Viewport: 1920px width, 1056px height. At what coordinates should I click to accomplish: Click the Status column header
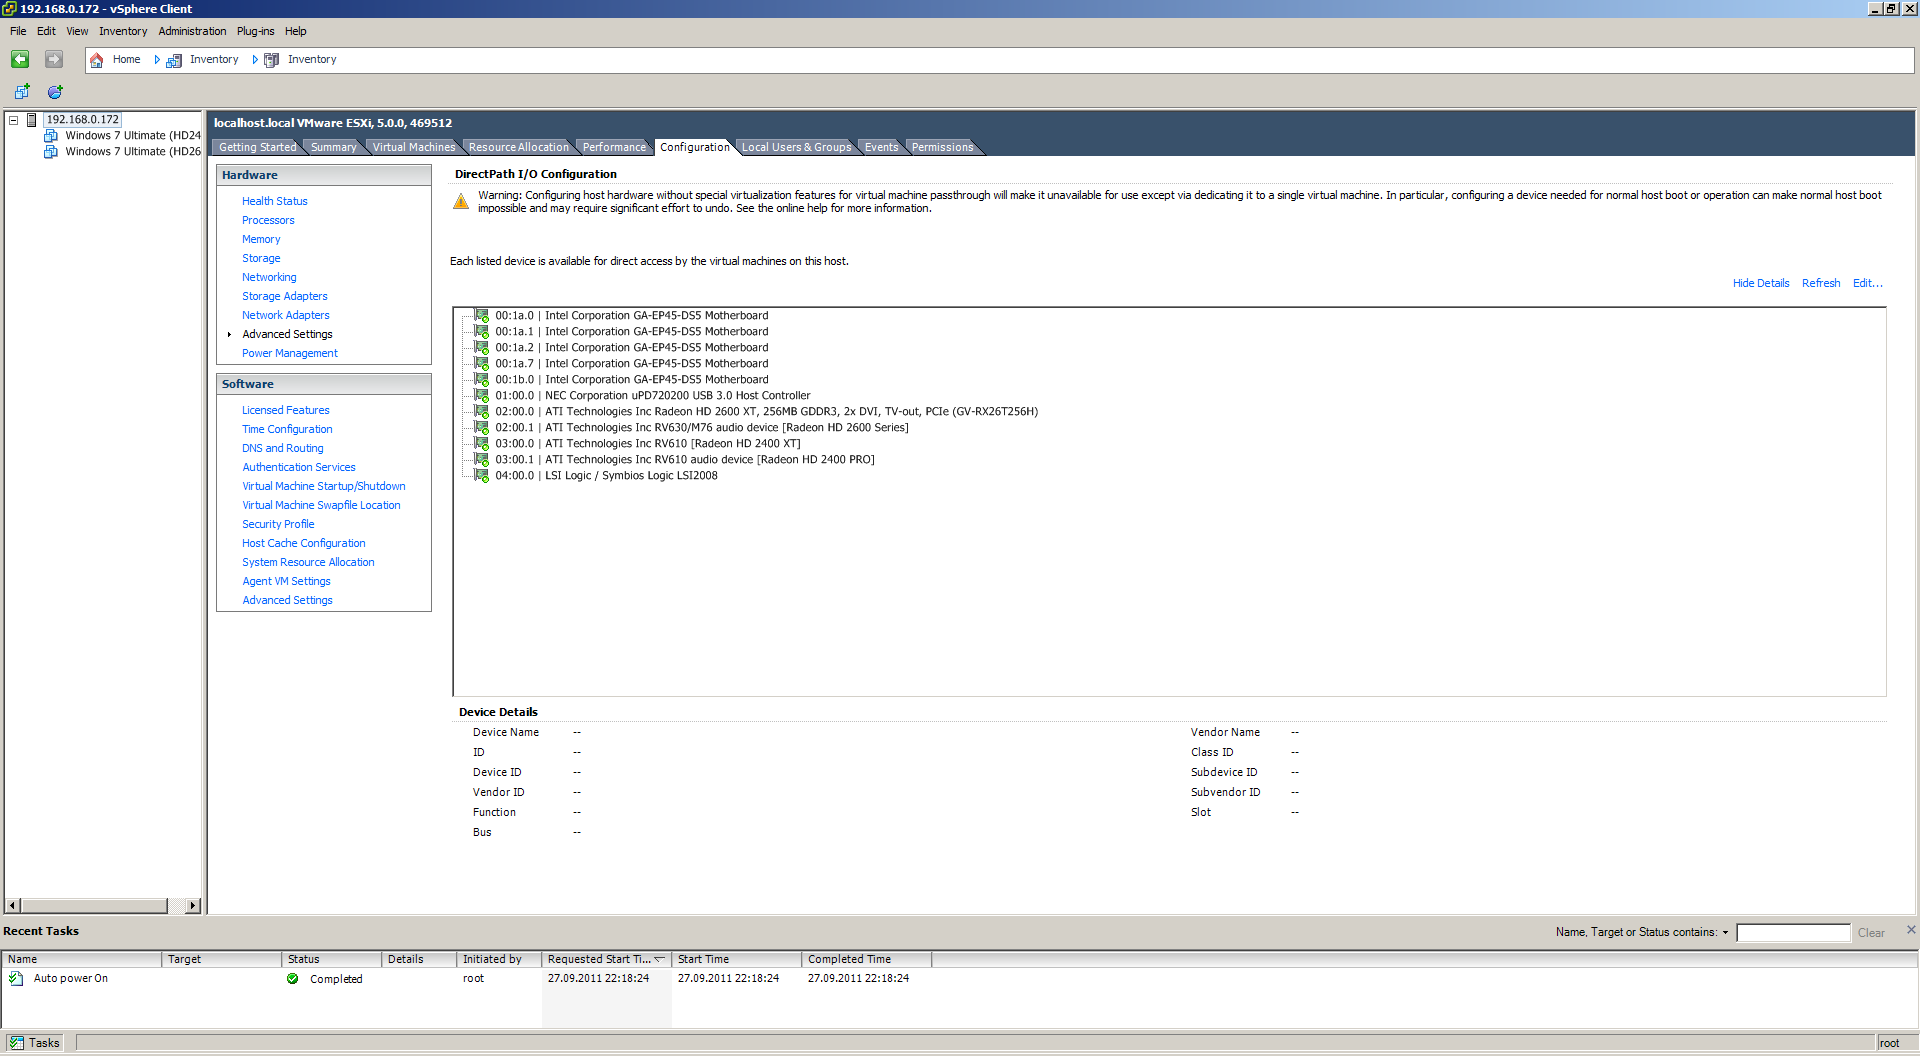331,959
